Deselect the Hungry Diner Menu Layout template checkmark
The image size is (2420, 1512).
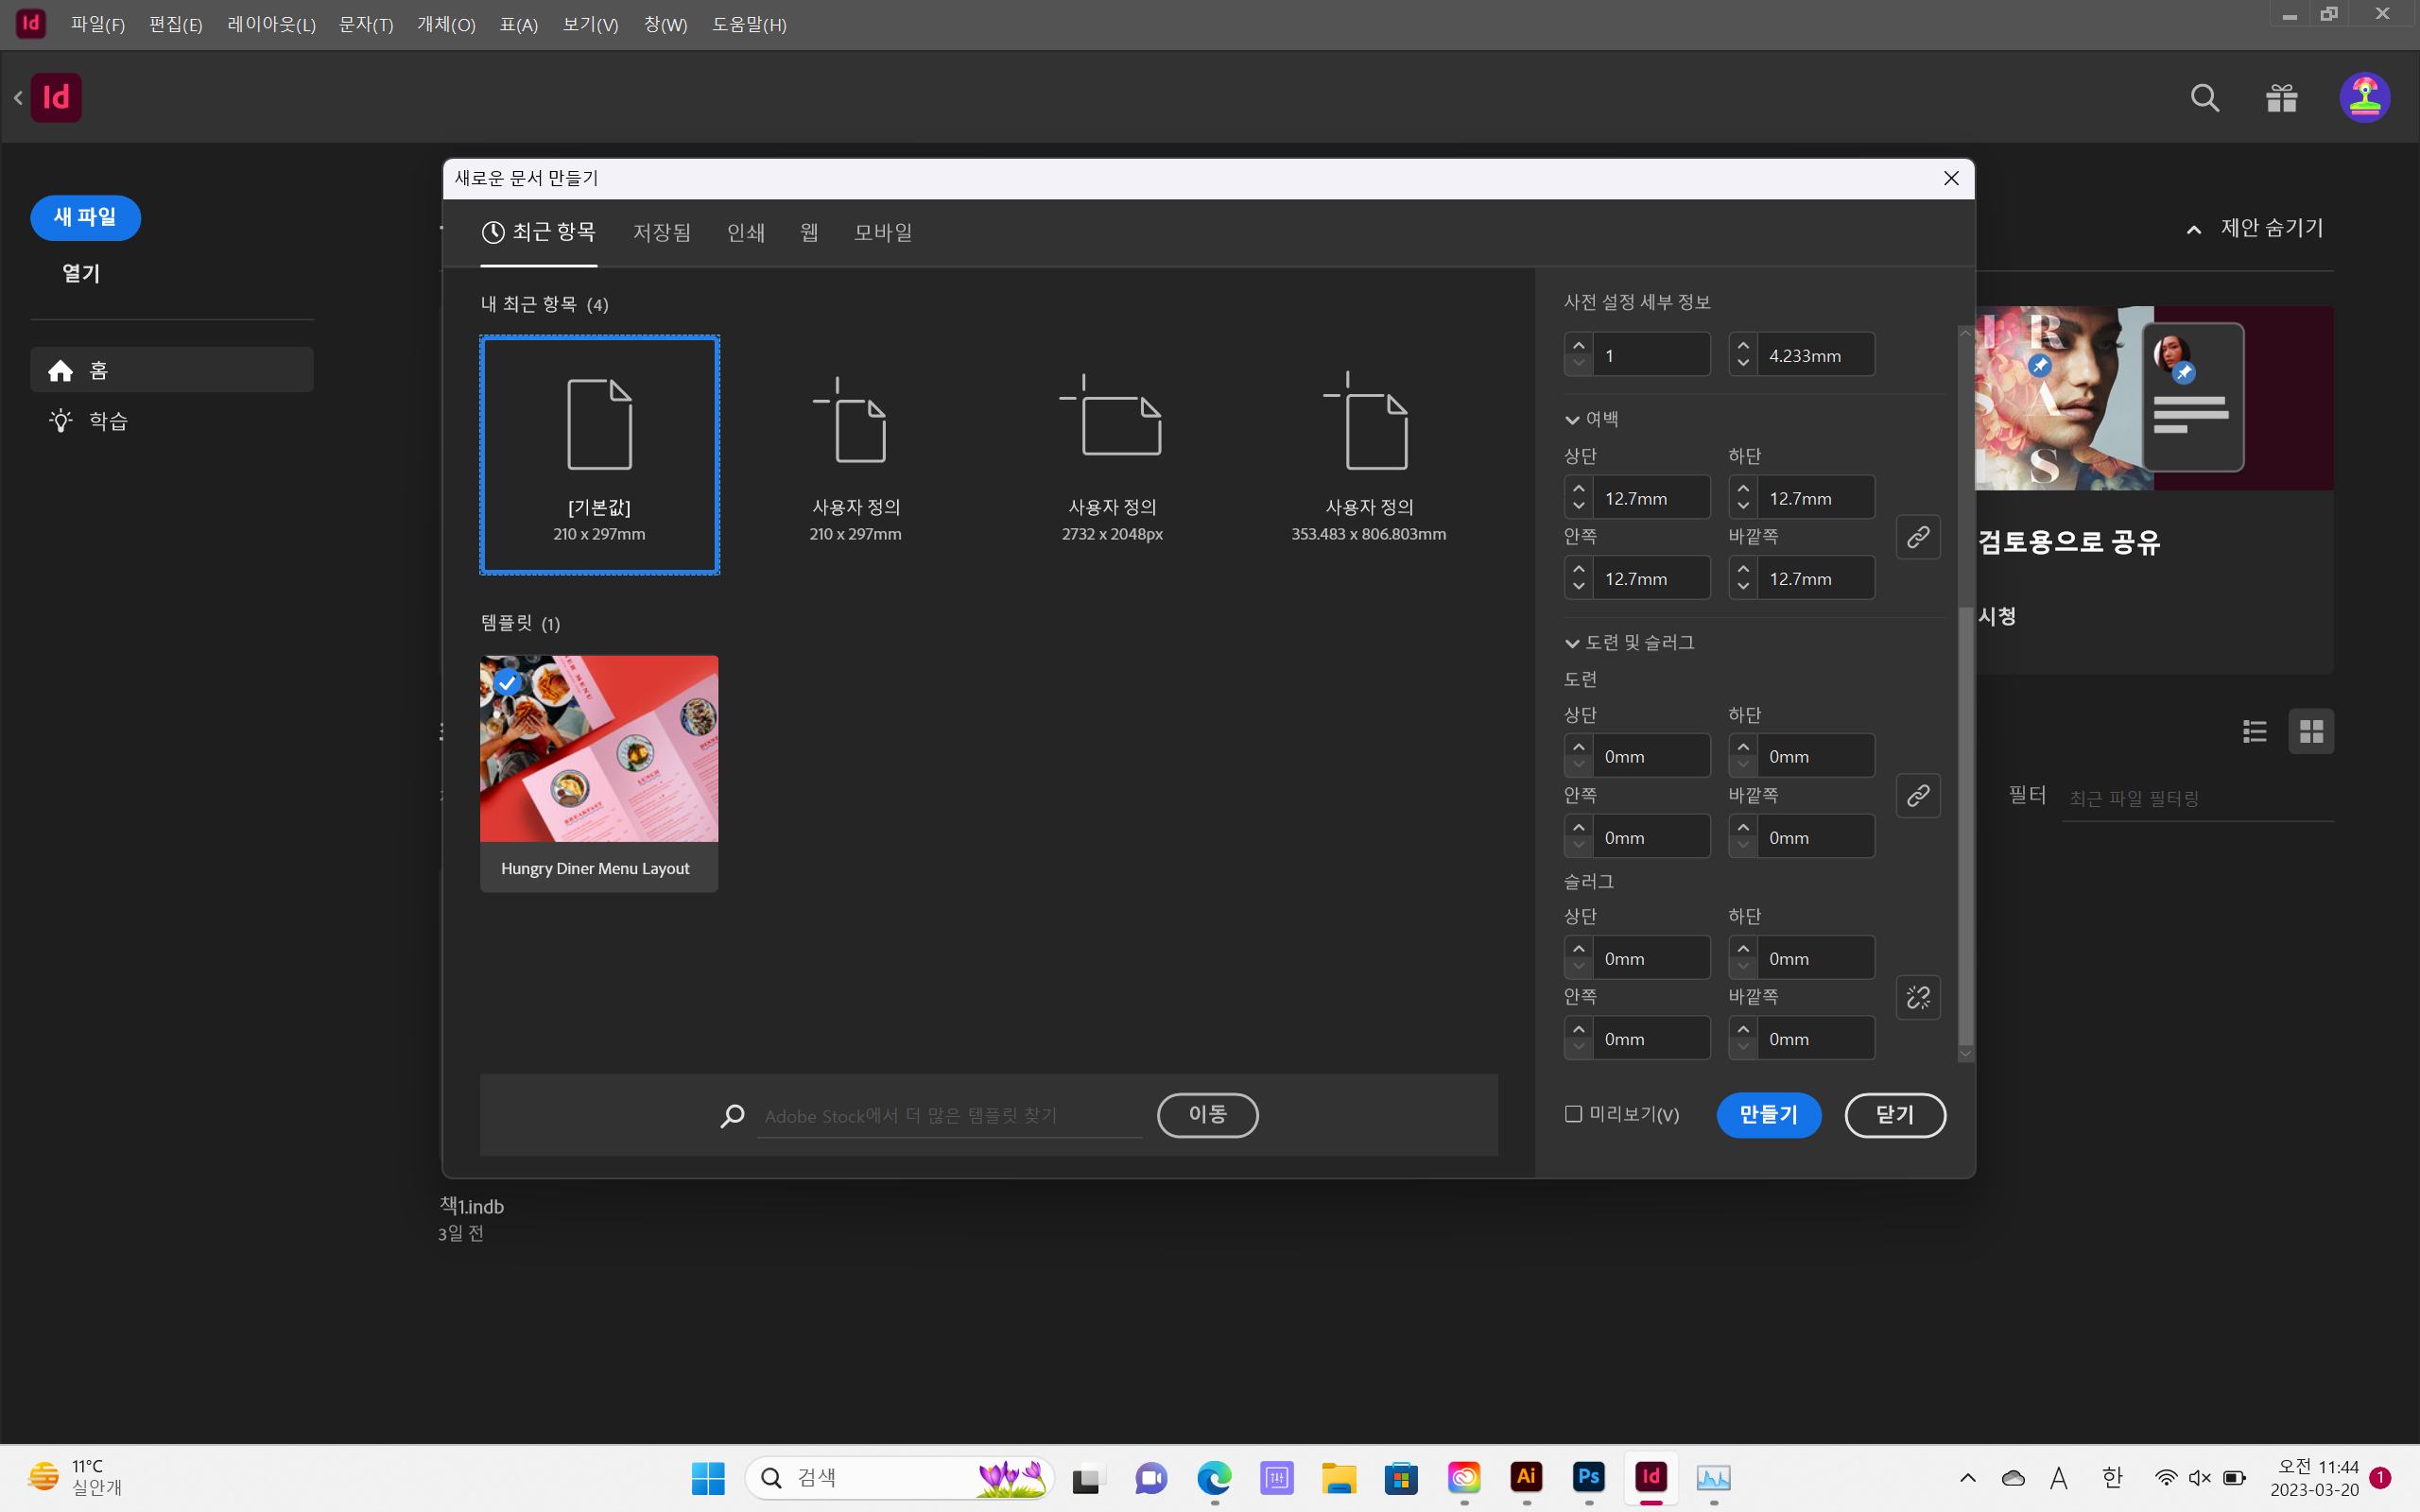coord(508,682)
